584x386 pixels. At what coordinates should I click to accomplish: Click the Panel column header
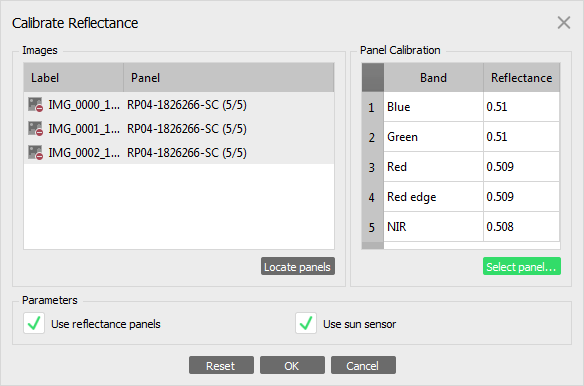tap(229, 77)
